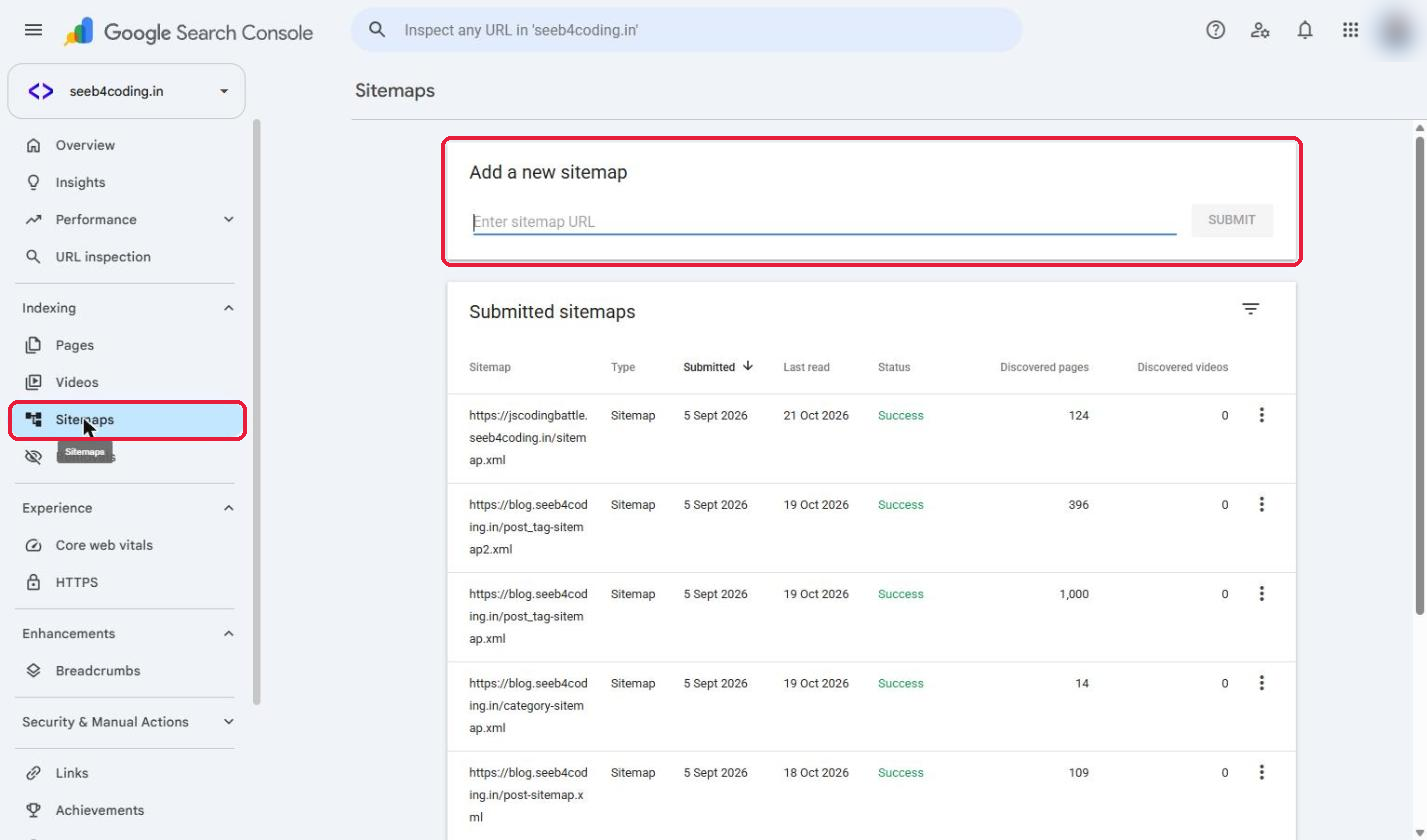Sort by the Last read column header
Image resolution: width=1427 pixels, height=840 pixels.
coord(806,367)
